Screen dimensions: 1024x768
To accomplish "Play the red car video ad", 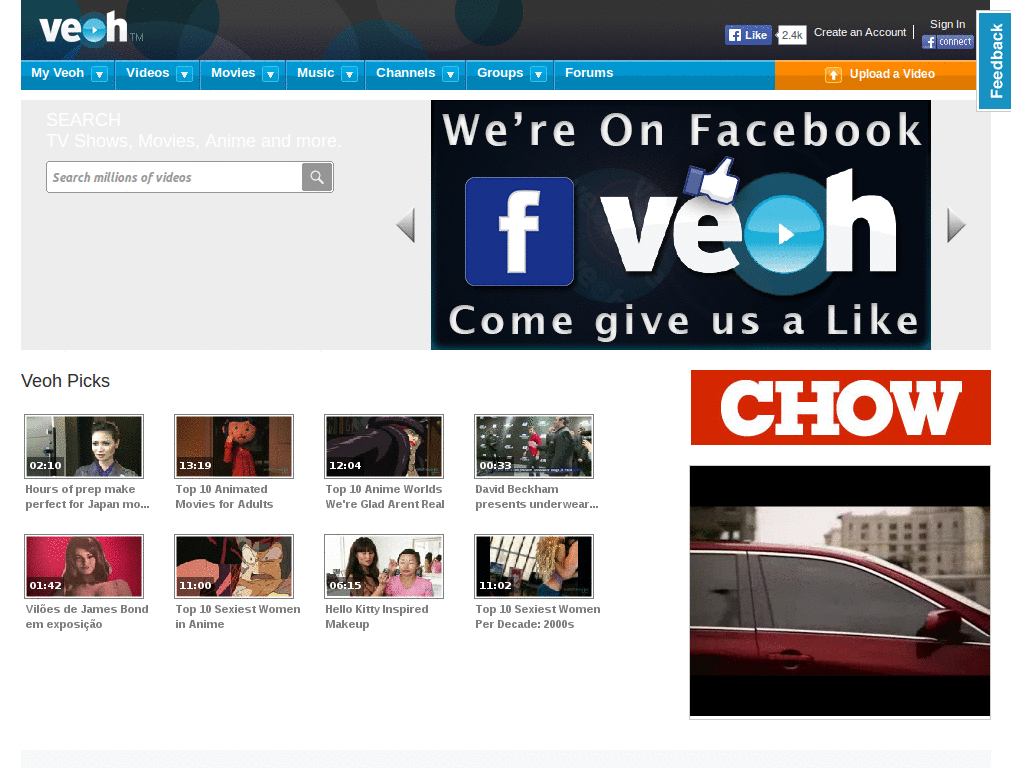I will pos(840,591).
